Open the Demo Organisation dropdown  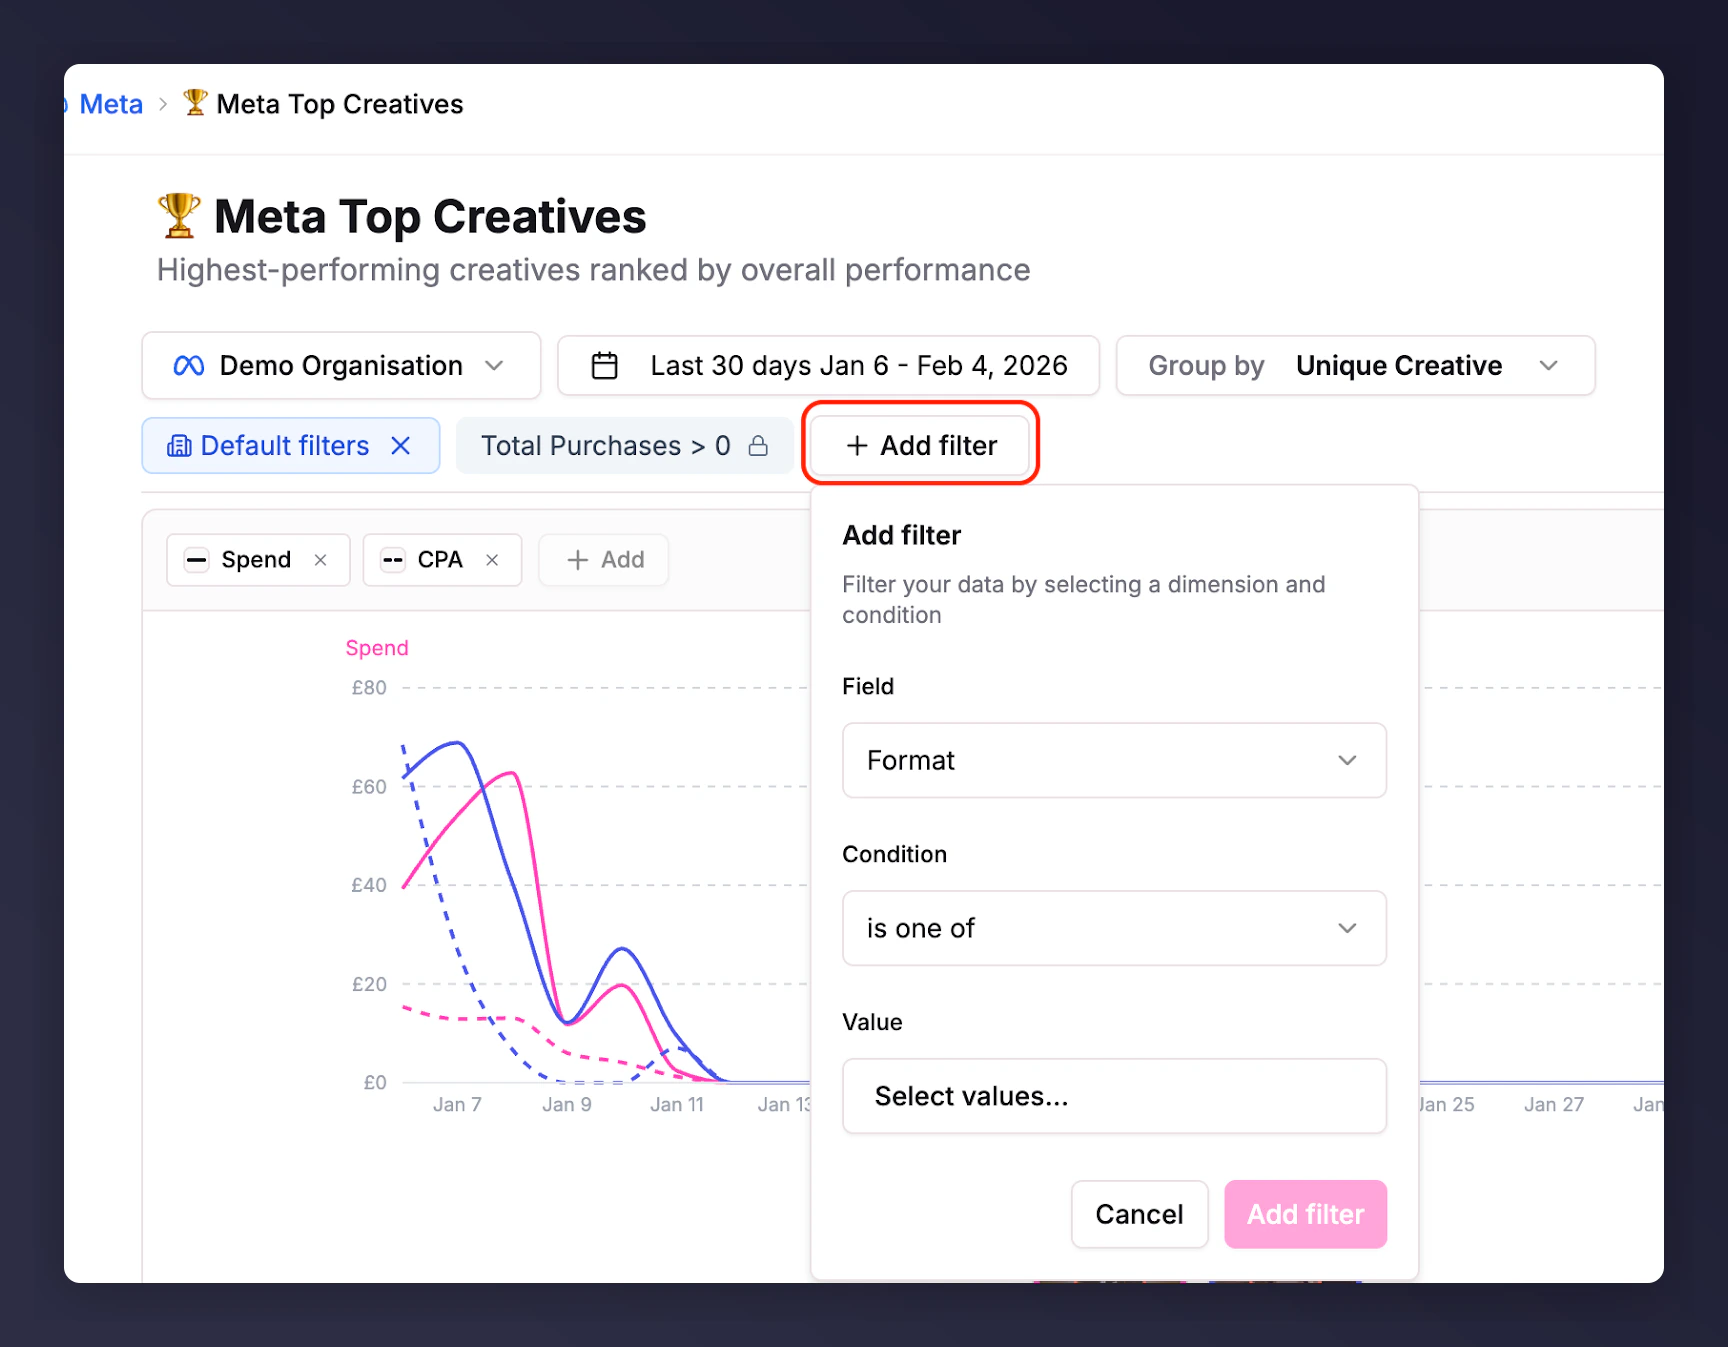[x=341, y=366]
